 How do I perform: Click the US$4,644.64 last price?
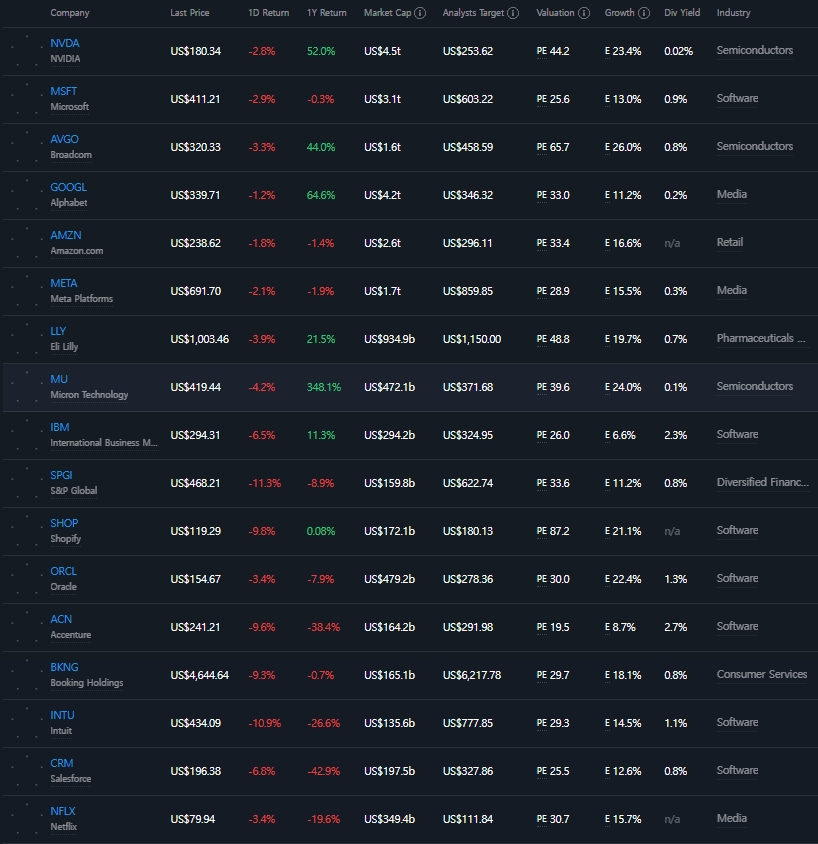pos(200,675)
